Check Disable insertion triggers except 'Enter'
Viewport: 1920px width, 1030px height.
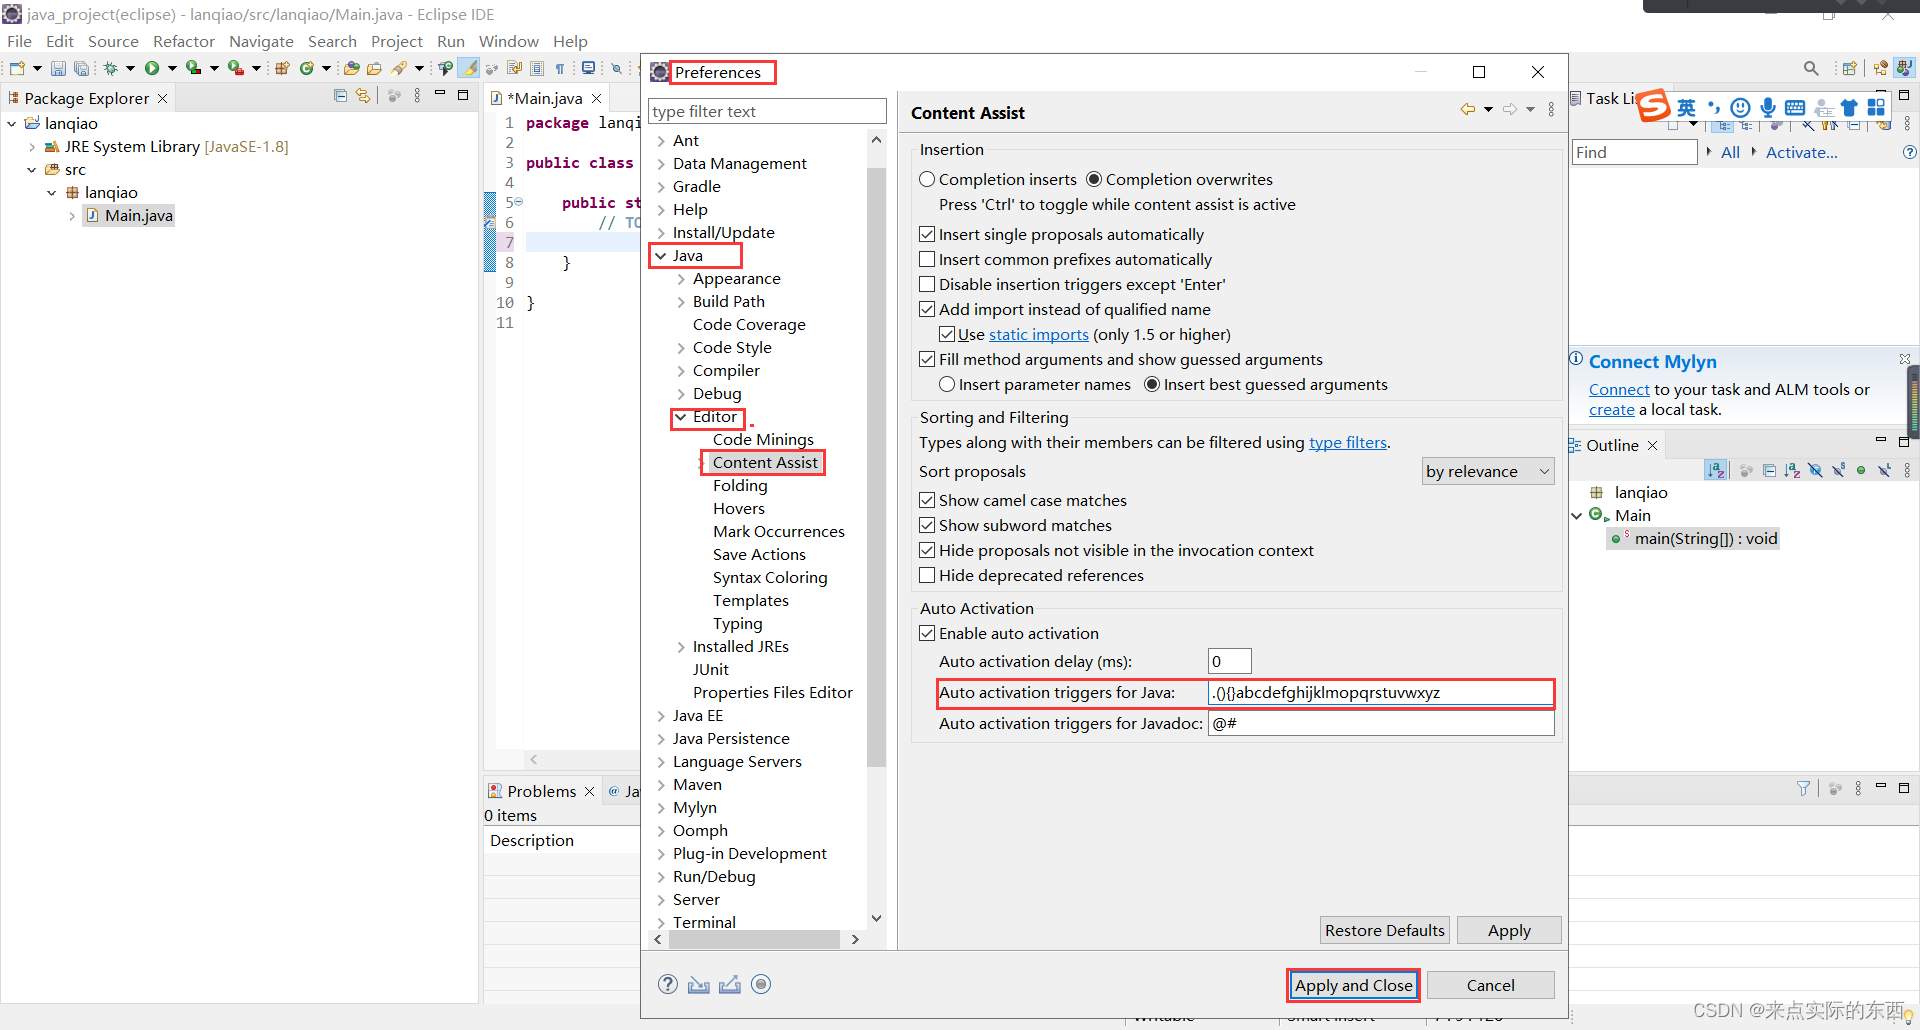pyautogui.click(x=927, y=284)
